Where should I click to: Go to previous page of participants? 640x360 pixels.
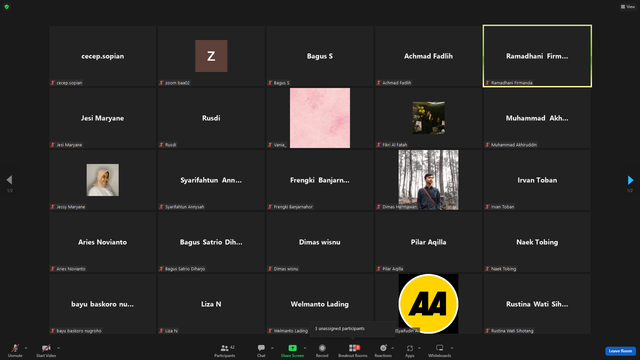pos(9,180)
